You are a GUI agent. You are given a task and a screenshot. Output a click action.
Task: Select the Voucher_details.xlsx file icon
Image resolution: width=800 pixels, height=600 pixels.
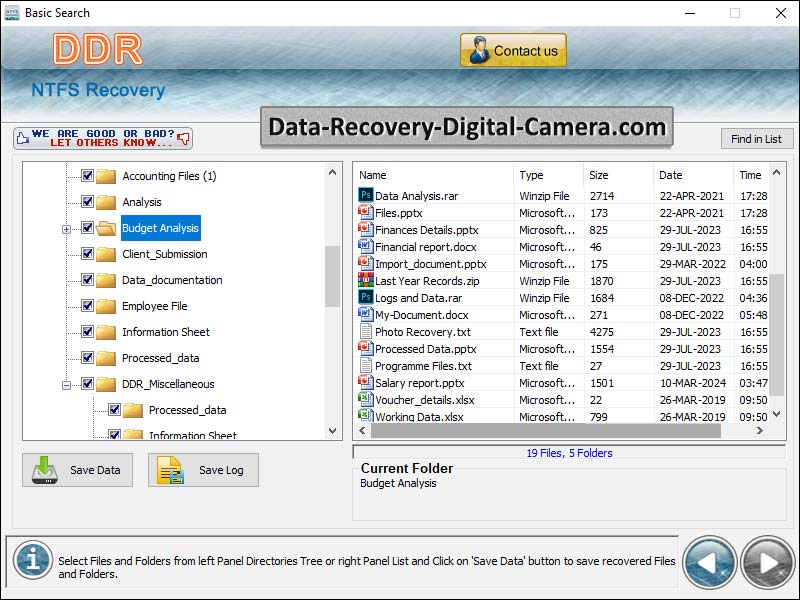coord(365,400)
